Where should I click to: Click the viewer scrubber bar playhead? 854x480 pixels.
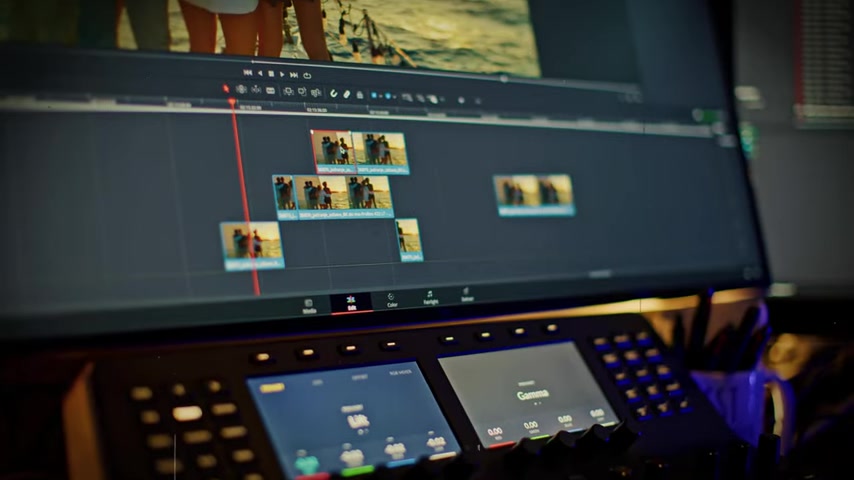pyautogui.click(x=504, y=79)
